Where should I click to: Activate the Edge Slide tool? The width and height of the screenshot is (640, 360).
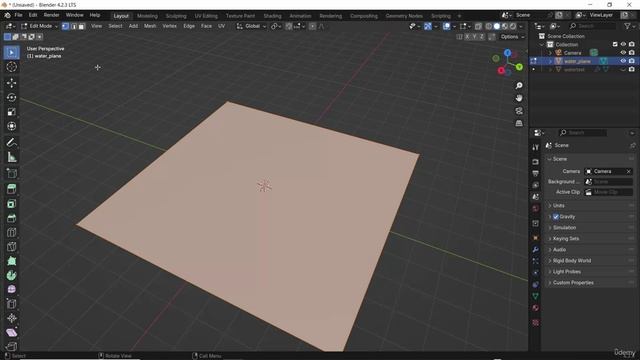(11, 304)
